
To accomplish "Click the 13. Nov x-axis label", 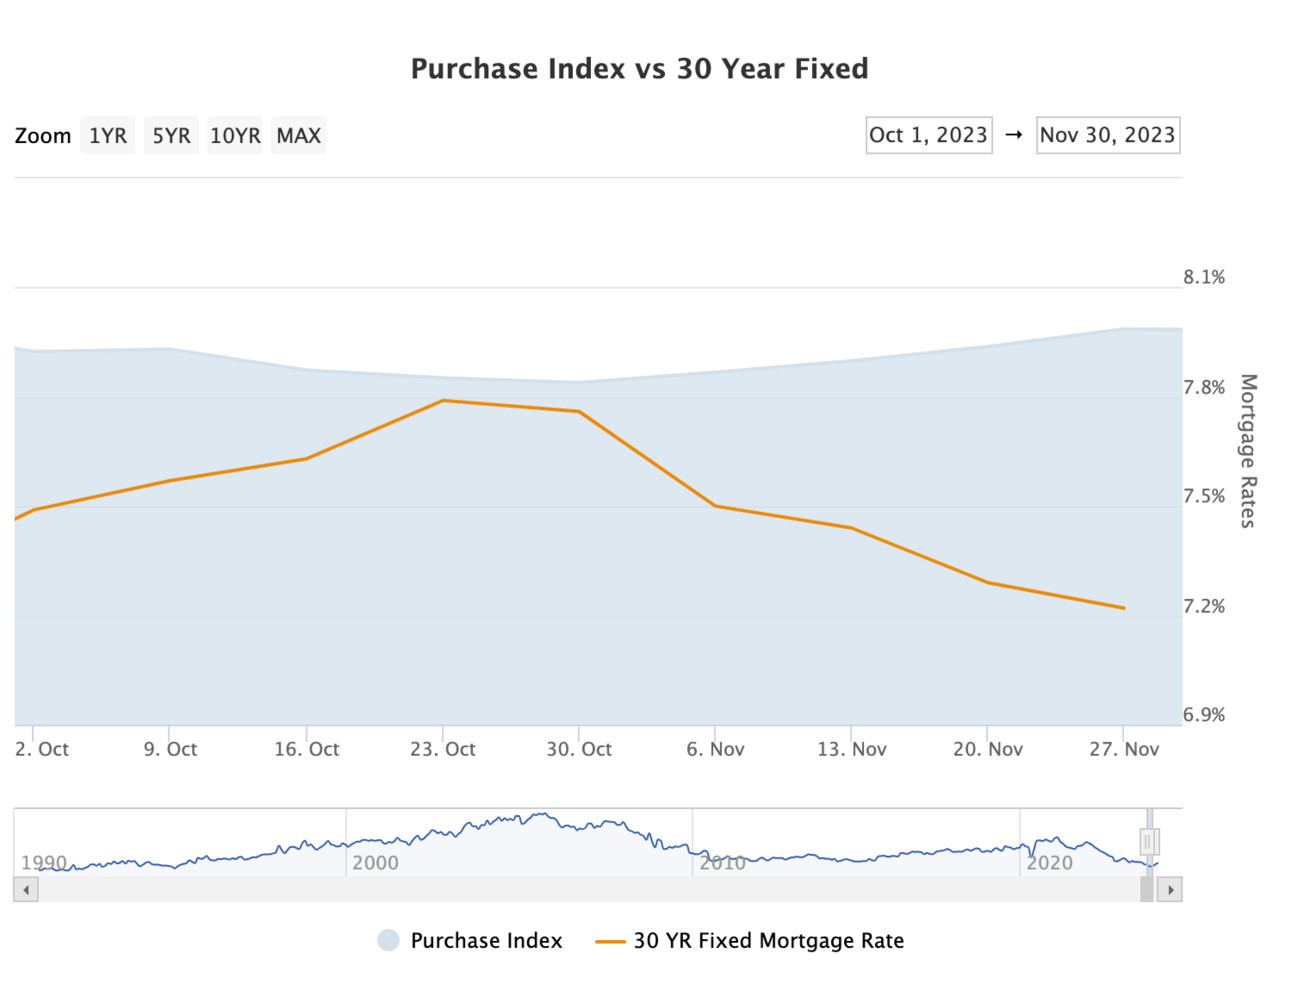I will pos(852,749).
